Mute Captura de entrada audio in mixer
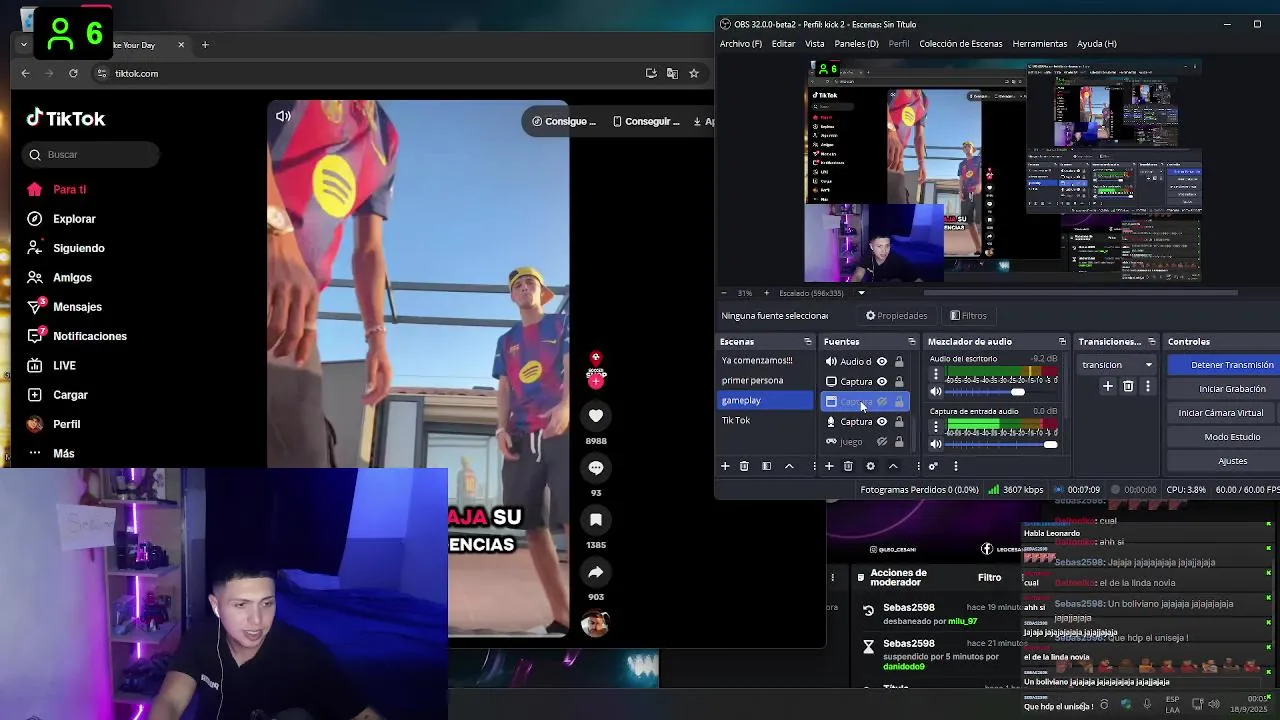 (936, 444)
